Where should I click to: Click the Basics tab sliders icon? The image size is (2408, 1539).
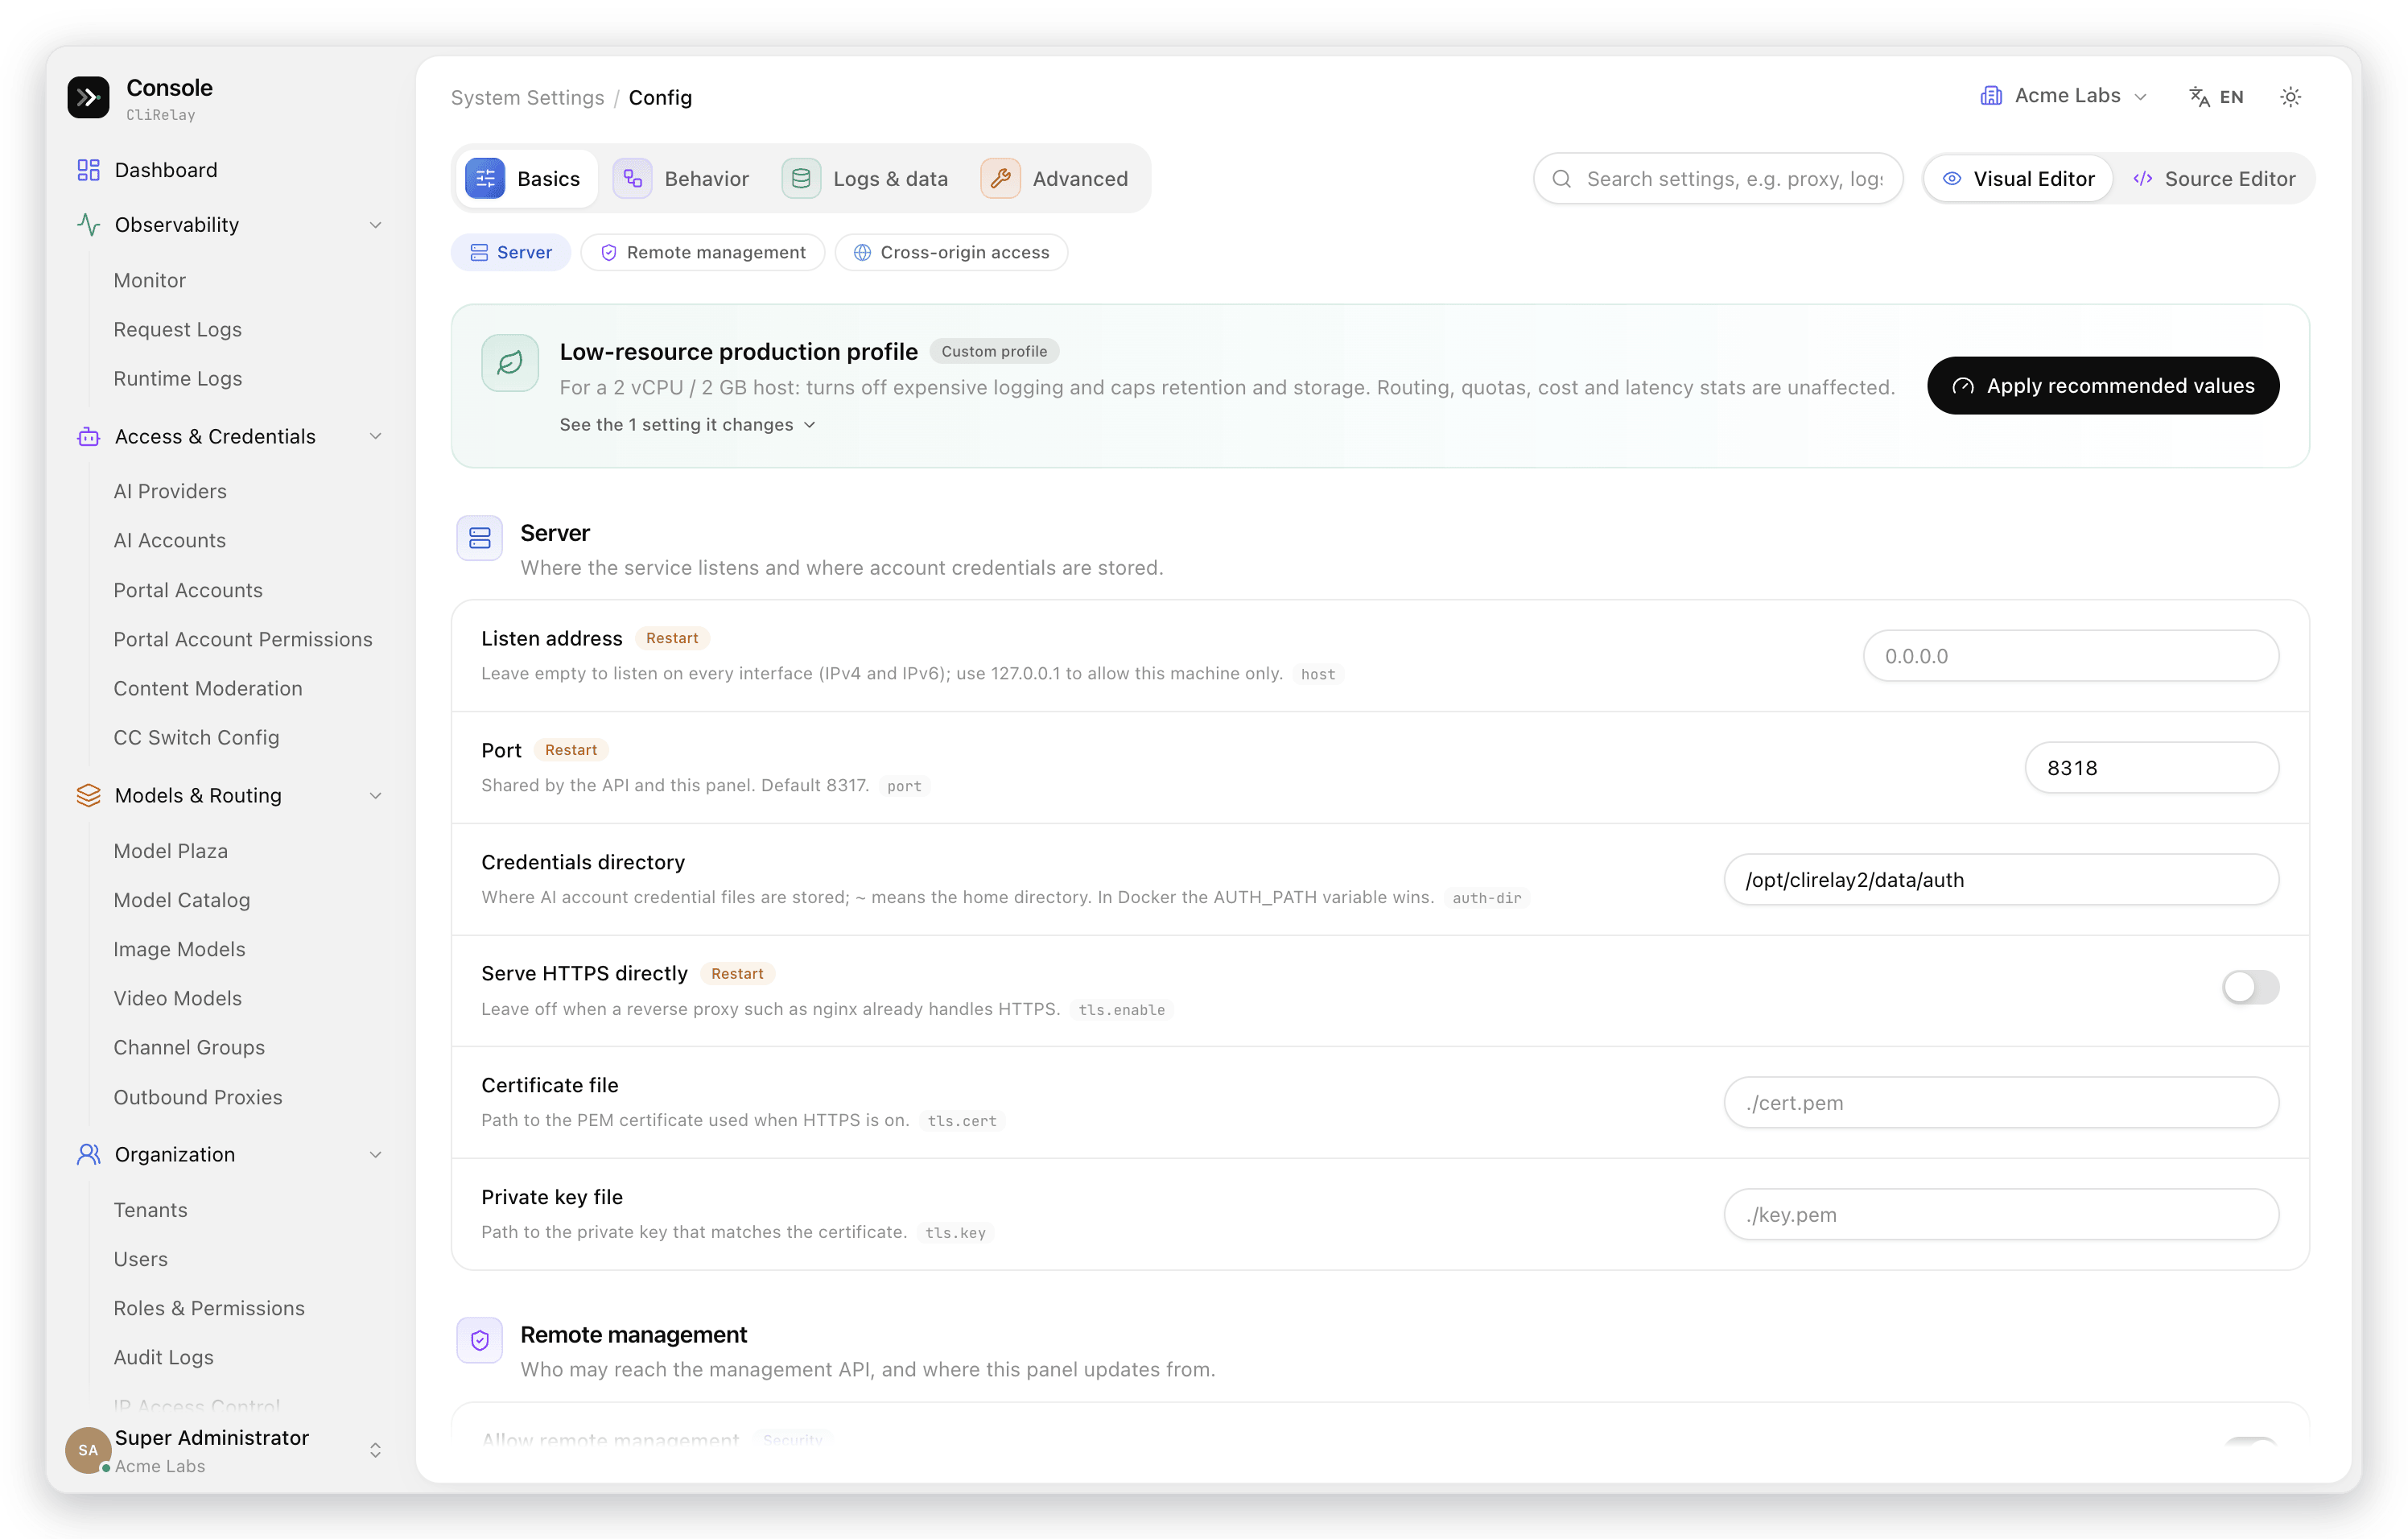pos(485,178)
